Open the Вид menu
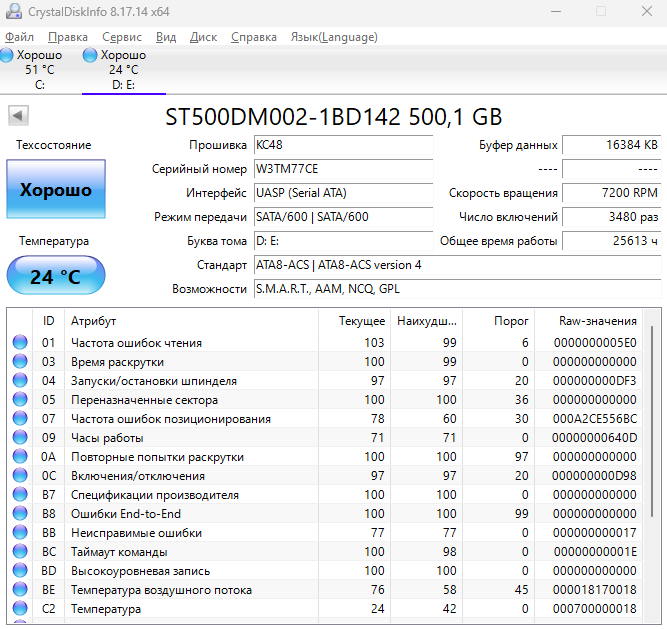Viewport: 667px width, 629px height. point(166,37)
